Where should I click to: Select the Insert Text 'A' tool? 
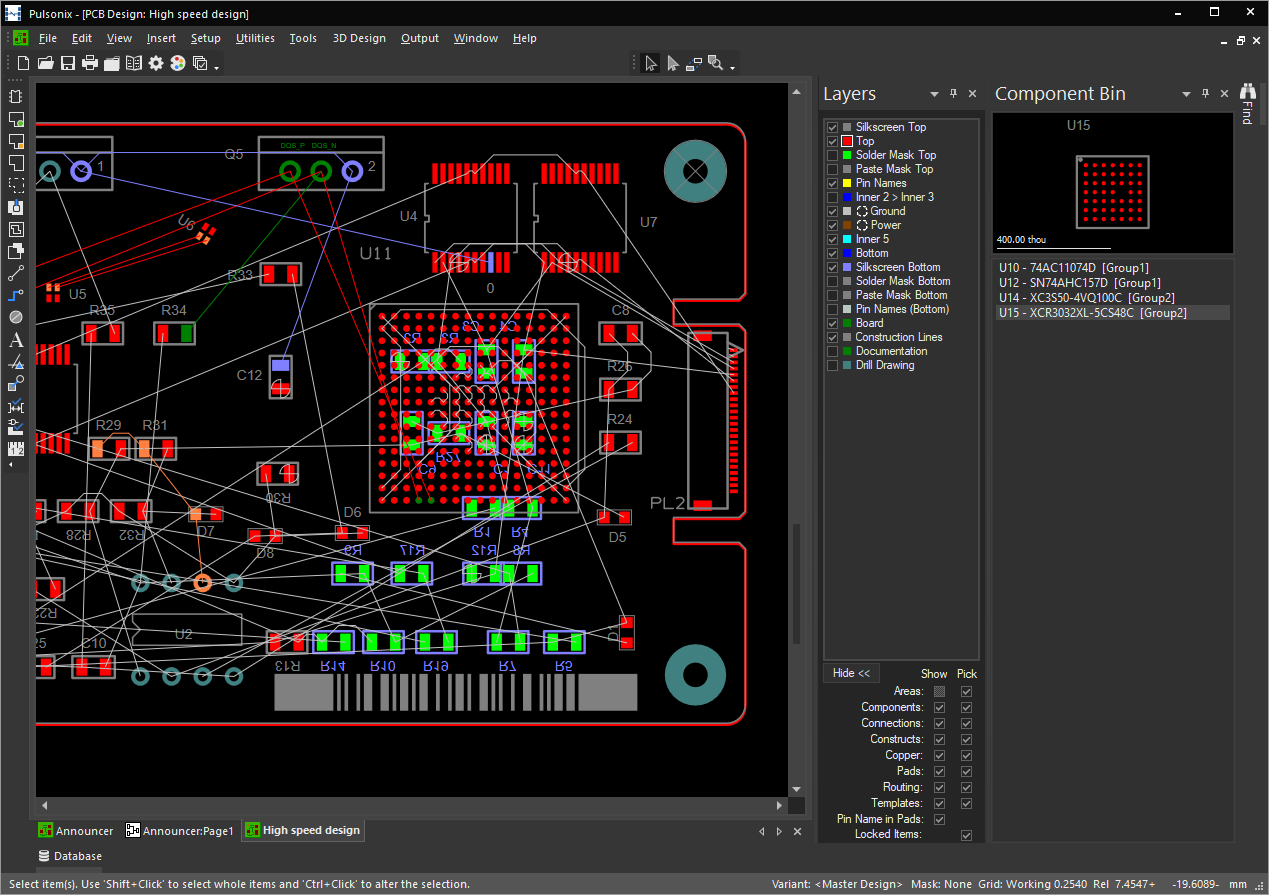tap(16, 339)
